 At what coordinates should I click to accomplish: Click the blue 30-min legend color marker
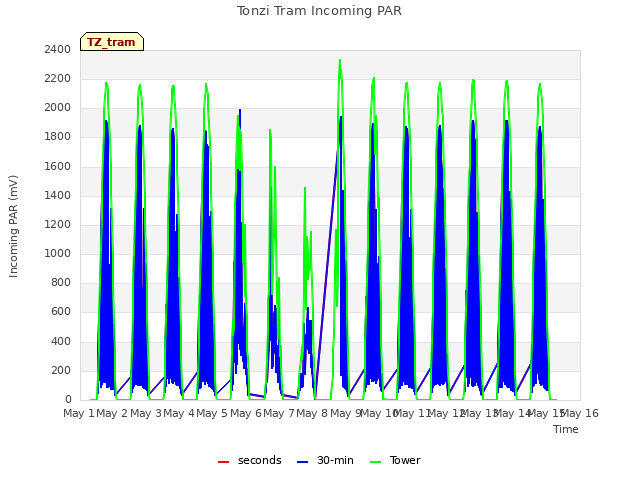tap(302, 462)
